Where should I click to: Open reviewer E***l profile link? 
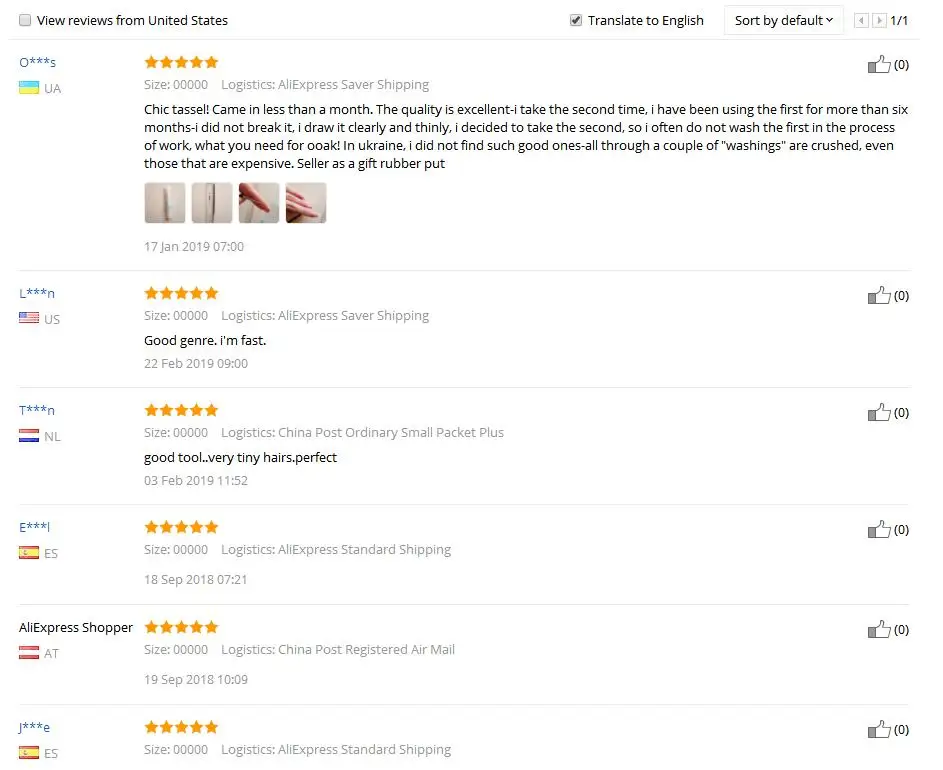coord(34,527)
